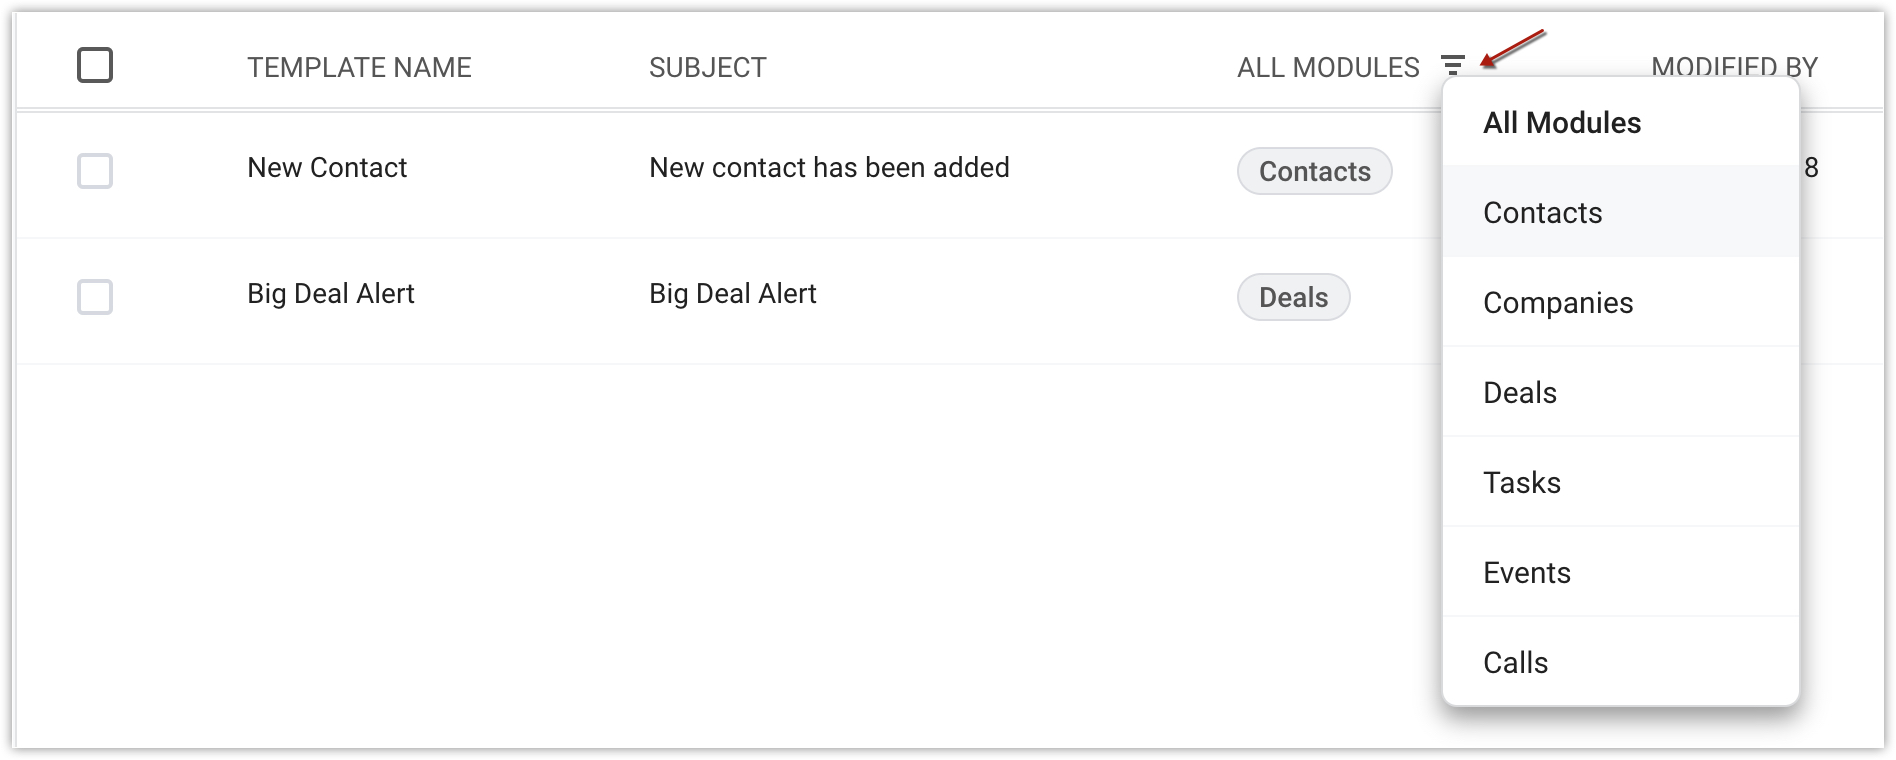Click the subject "New contact has been added"
The width and height of the screenshot is (1896, 760).
829,168
